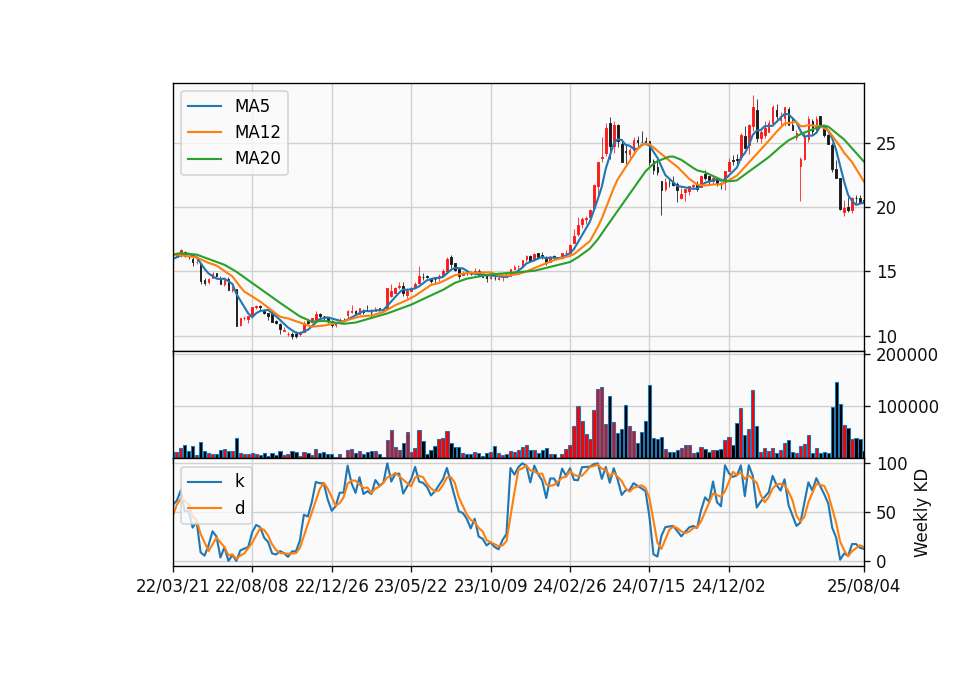Click the 25/08/04 date label
Image resolution: width=960 pixels, height=690 pixels.
[x=864, y=586]
